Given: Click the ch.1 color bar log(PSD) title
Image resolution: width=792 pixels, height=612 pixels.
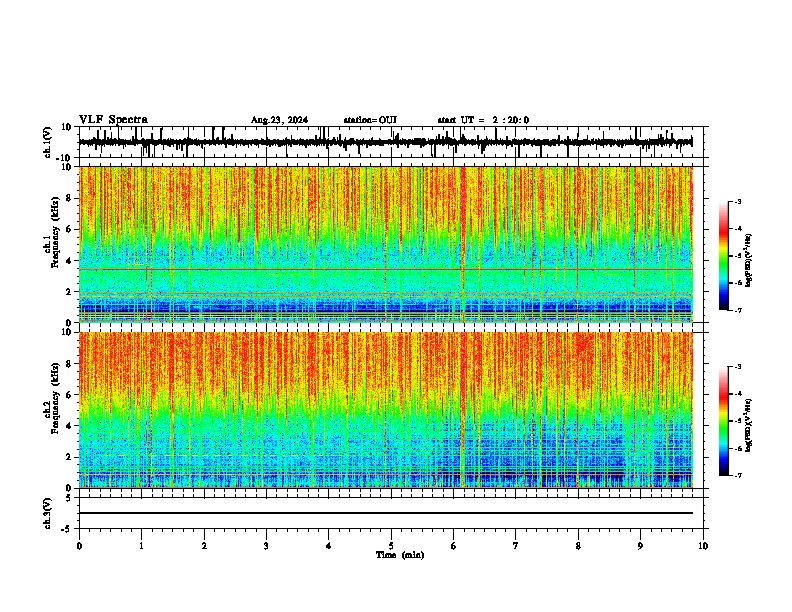Looking at the screenshot, I should (748, 261).
